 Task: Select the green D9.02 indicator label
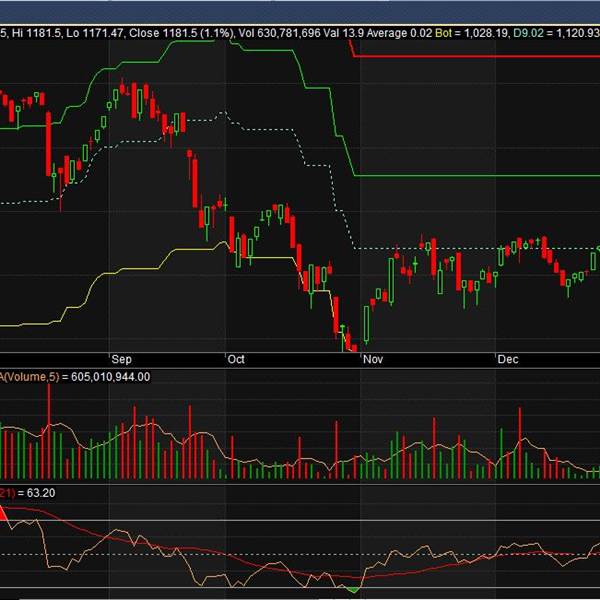528,33
